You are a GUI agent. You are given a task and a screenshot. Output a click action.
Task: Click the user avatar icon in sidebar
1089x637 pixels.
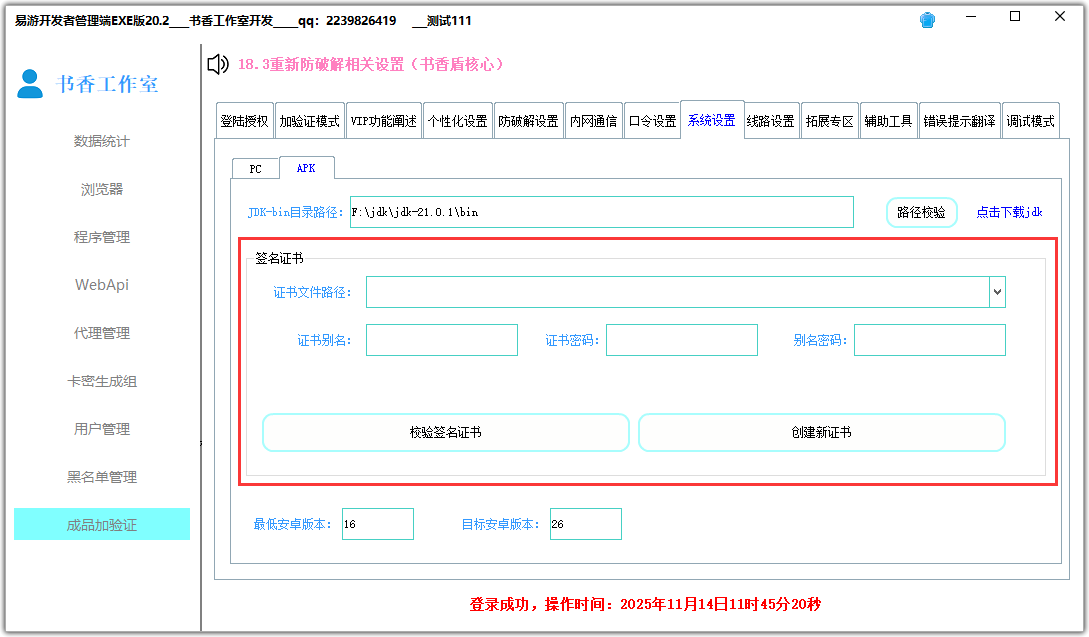point(31,84)
